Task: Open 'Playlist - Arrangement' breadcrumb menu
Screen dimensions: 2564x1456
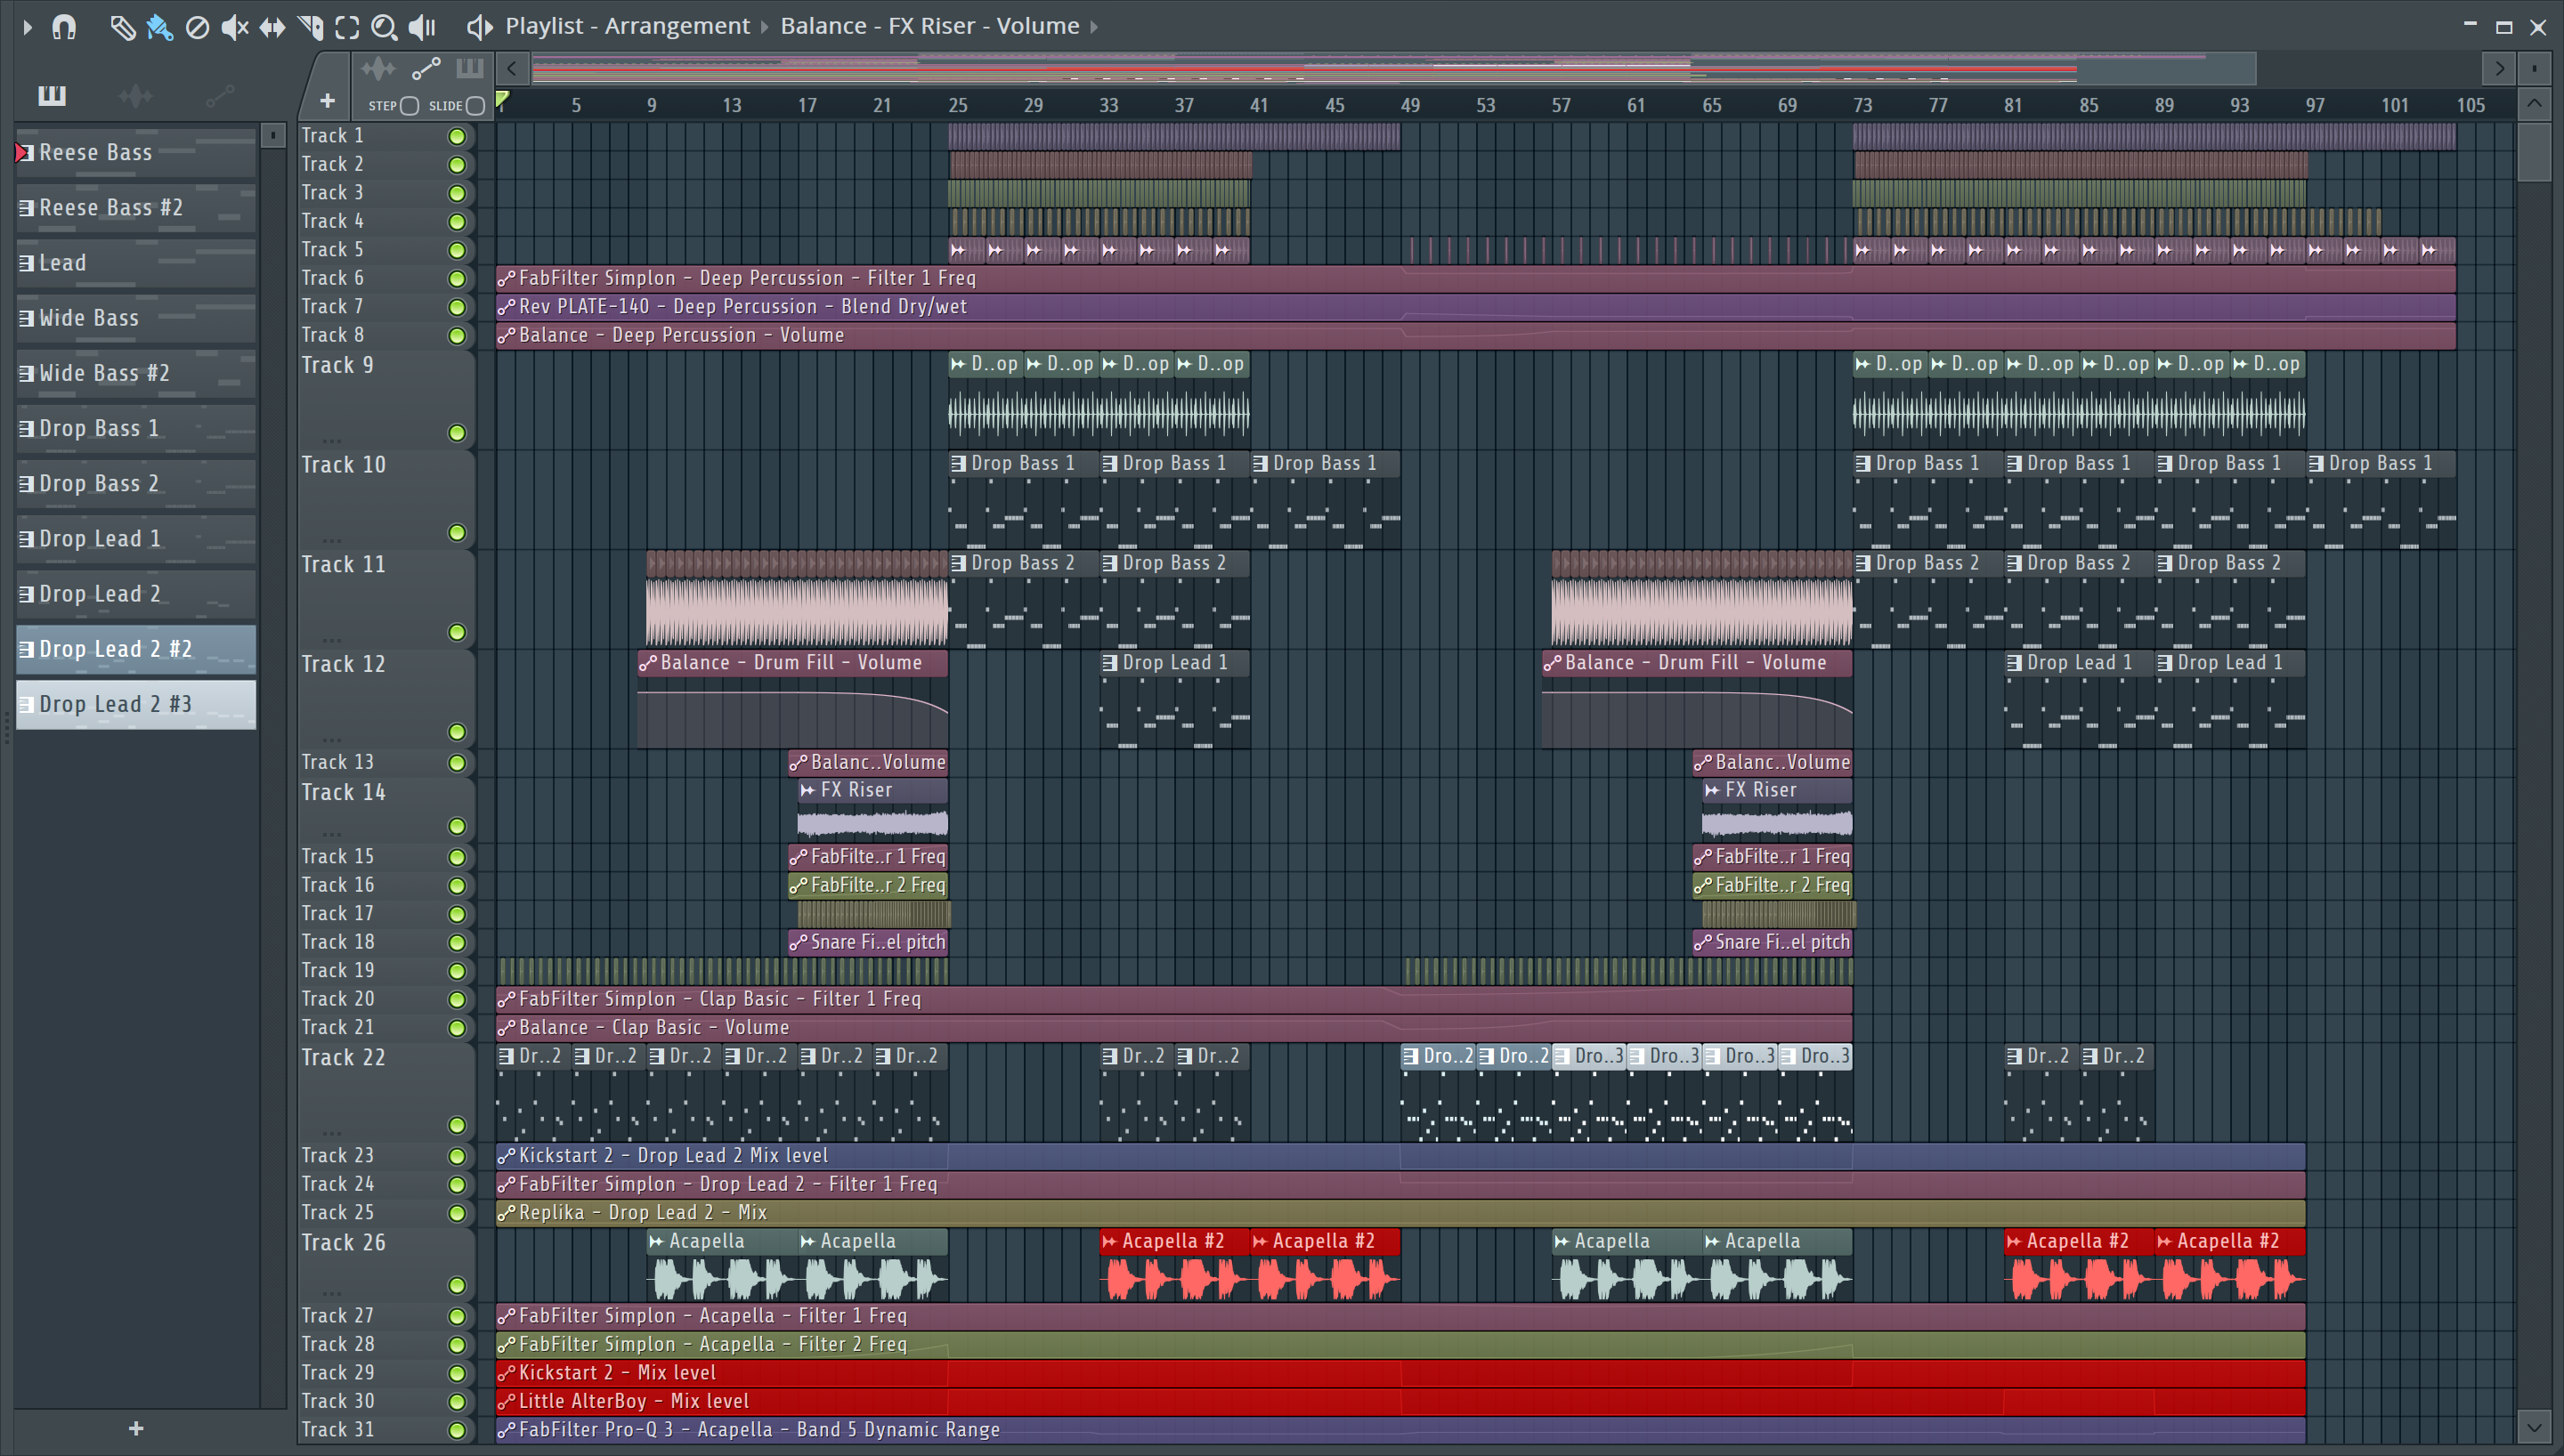Action: (x=627, y=26)
